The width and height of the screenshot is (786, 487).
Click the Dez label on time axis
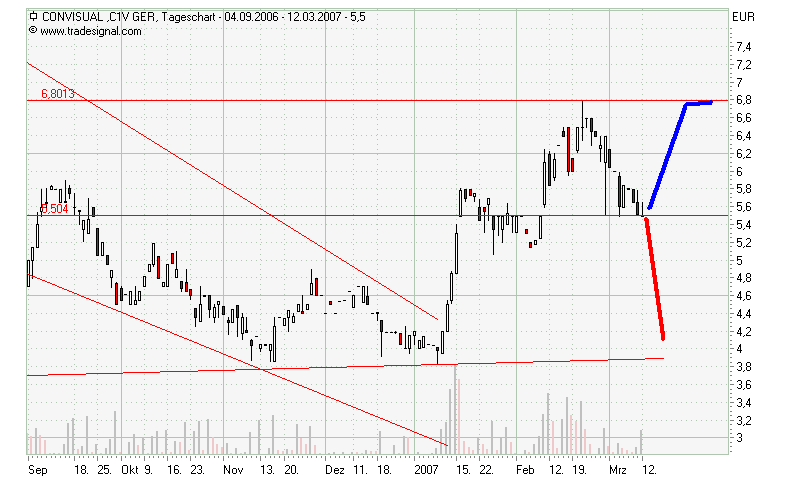336,468
